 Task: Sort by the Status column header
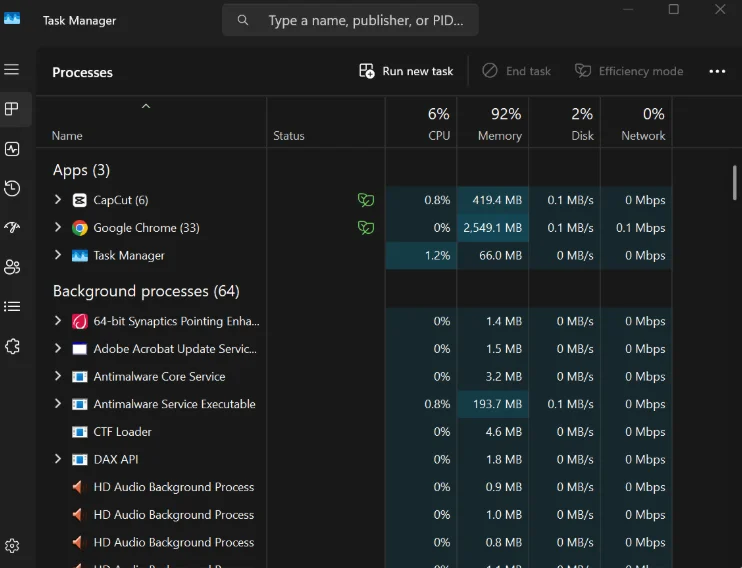point(326,123)
